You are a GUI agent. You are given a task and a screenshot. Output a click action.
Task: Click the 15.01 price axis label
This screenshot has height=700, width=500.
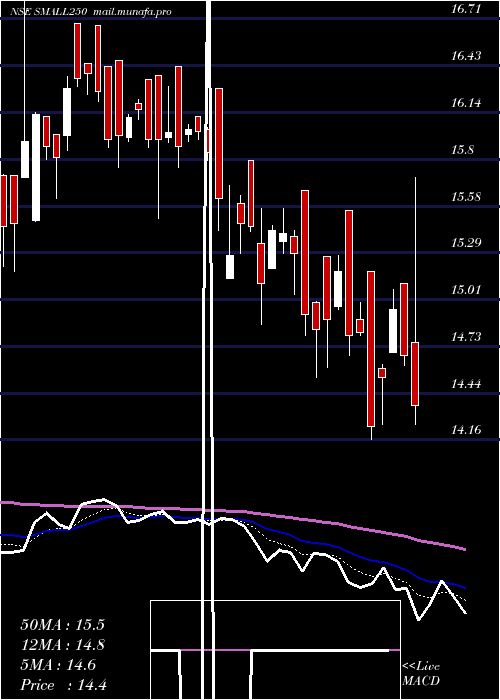click(466, 290)
